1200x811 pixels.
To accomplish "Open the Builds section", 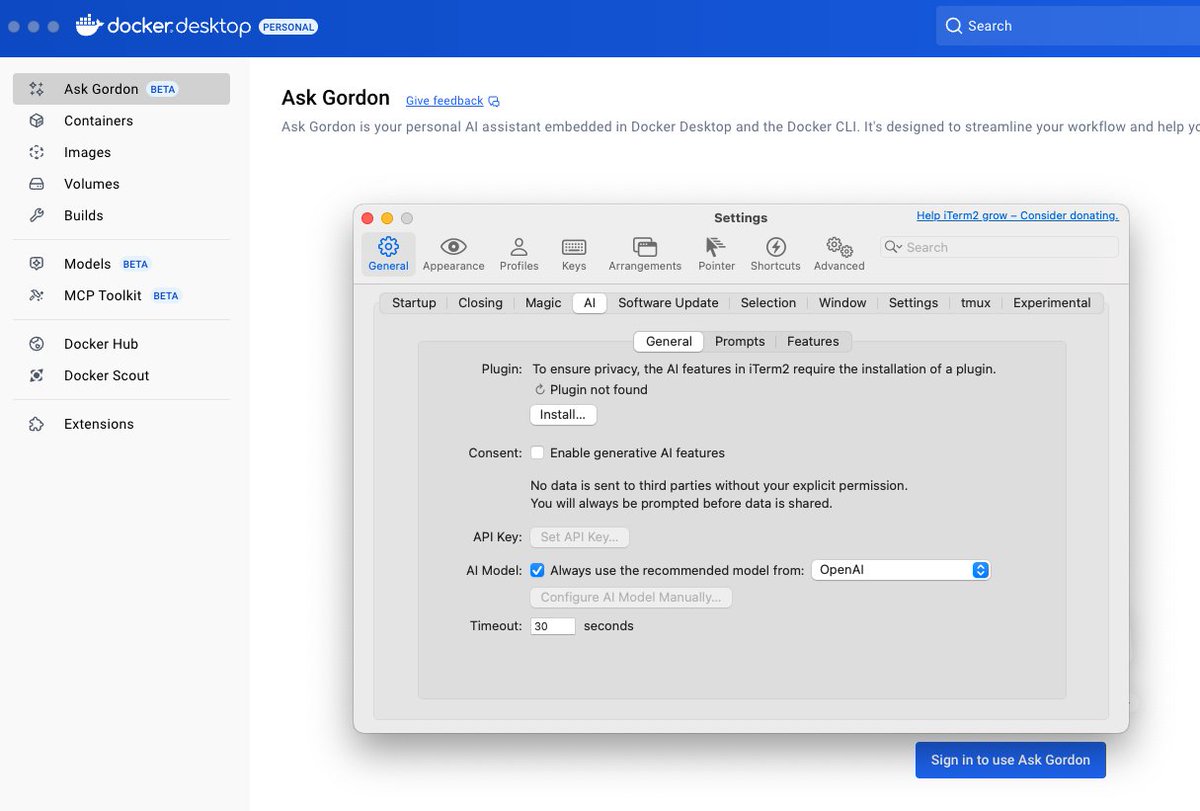I will coord(82,215).
